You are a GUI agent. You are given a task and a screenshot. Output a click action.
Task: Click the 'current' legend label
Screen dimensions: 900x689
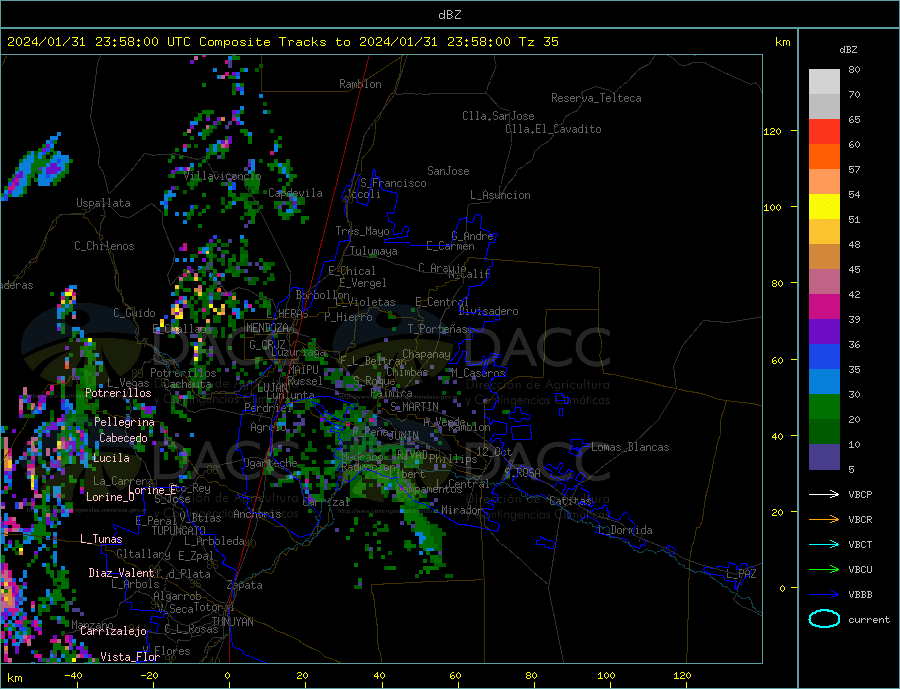869,620
